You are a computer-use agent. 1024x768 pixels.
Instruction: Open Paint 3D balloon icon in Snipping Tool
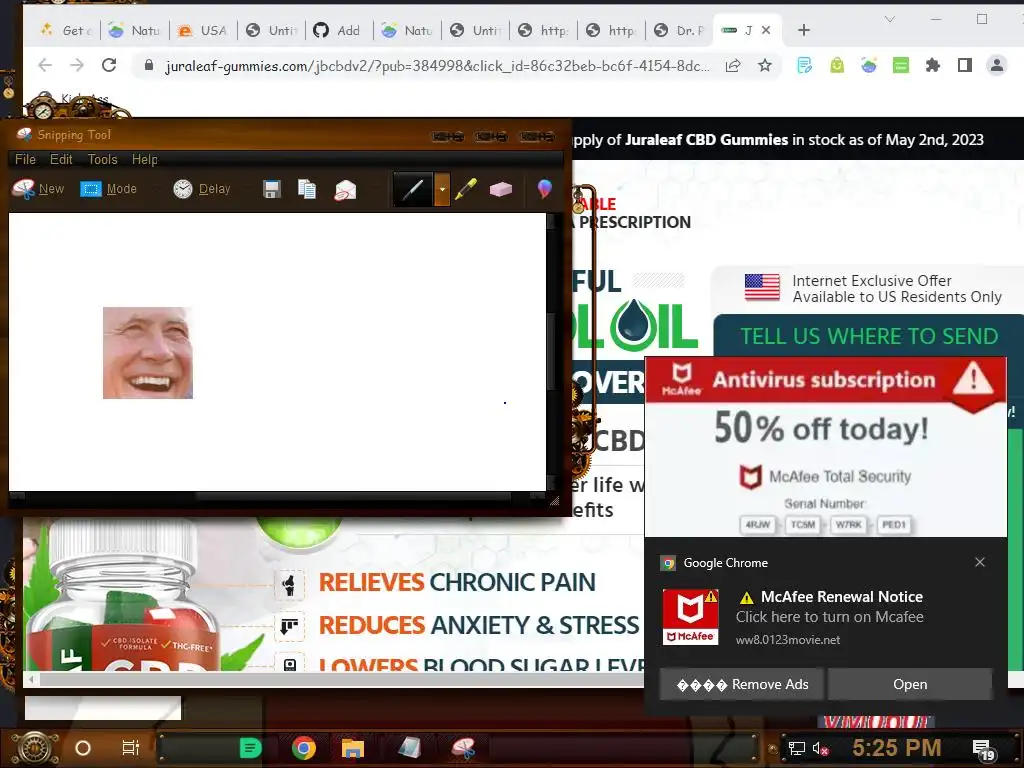[x=544, y=189]
